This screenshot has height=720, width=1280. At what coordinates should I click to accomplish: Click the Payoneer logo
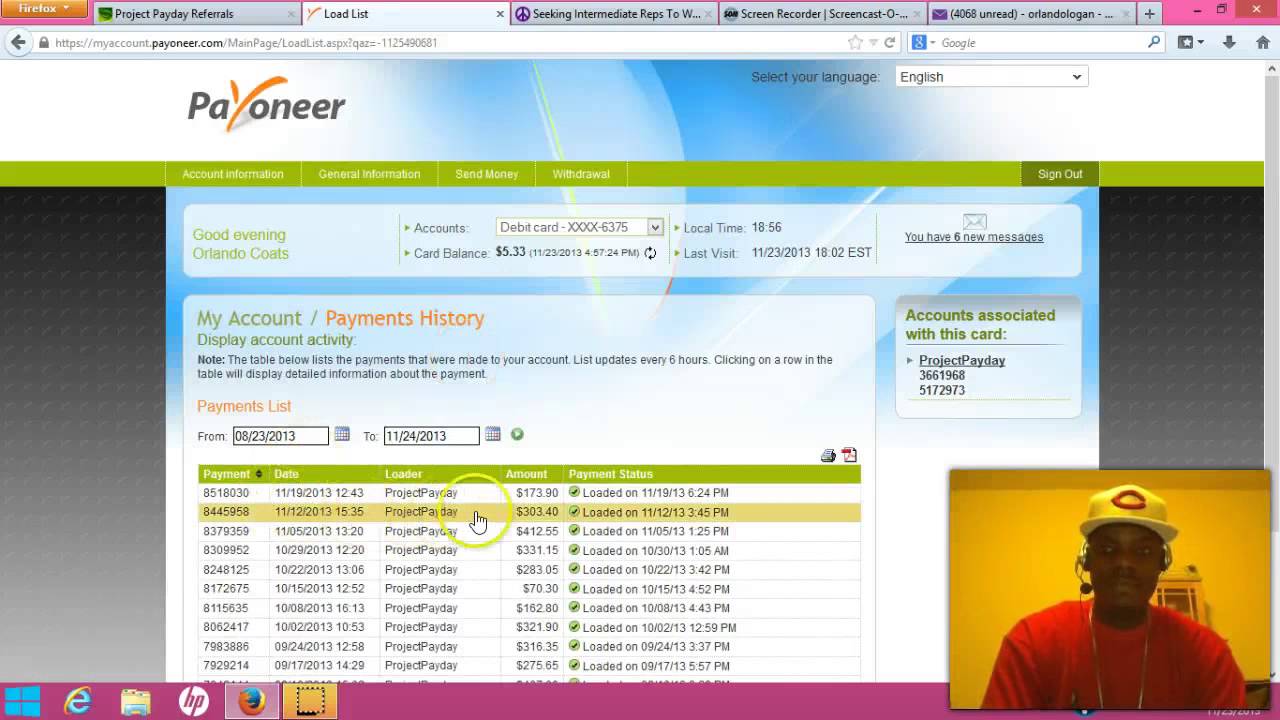[x=267, y=104]
